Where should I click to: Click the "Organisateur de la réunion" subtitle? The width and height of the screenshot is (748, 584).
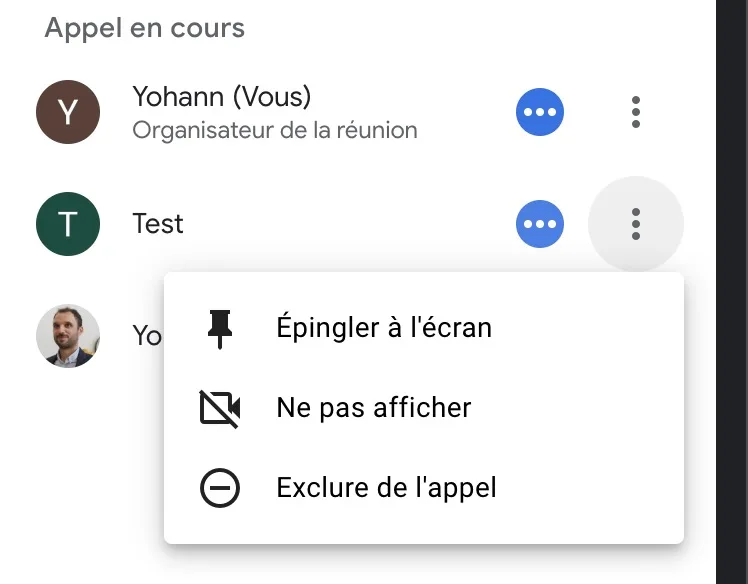point(275,130)
